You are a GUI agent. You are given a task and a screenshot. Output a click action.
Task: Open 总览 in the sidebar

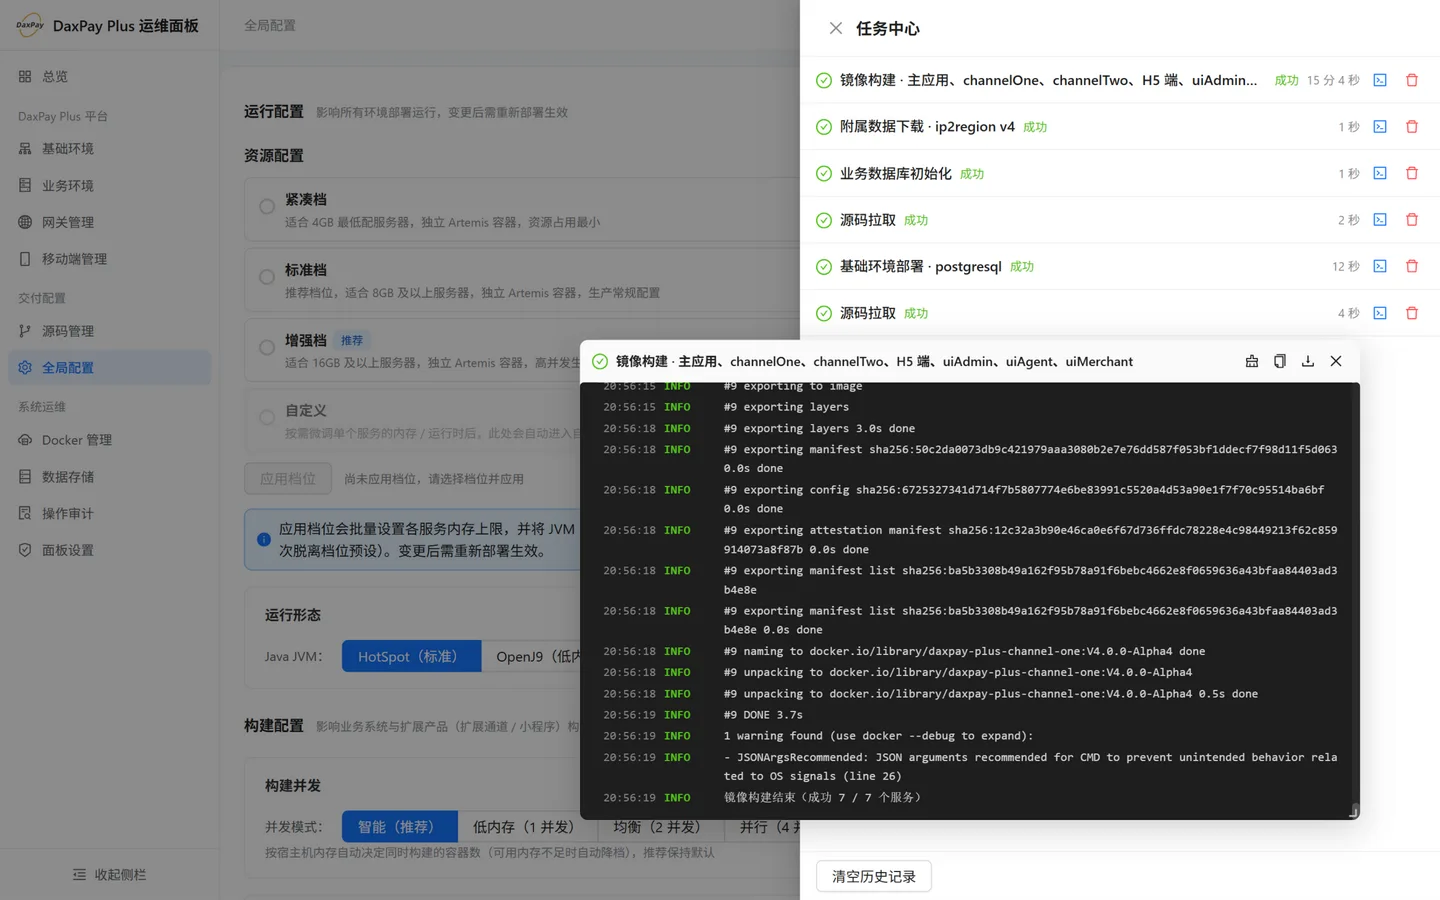point(109,76)
